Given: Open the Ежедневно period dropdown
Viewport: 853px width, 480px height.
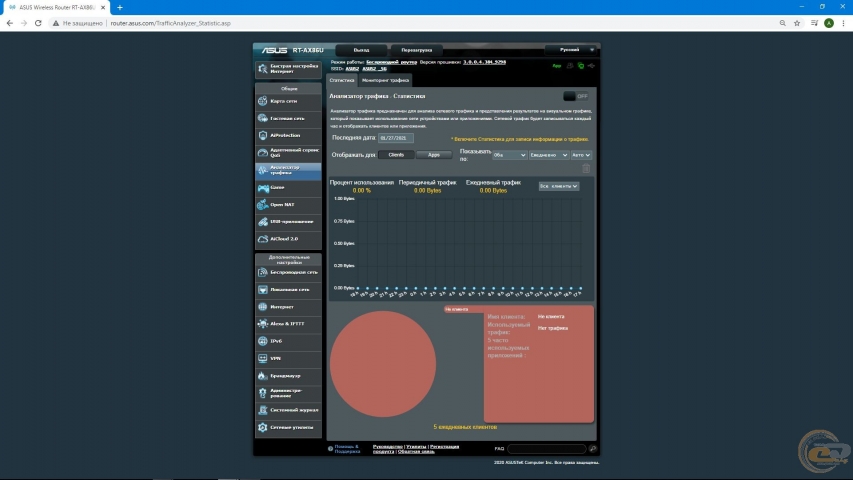Looking at the screenshot, I should [549, 155].
